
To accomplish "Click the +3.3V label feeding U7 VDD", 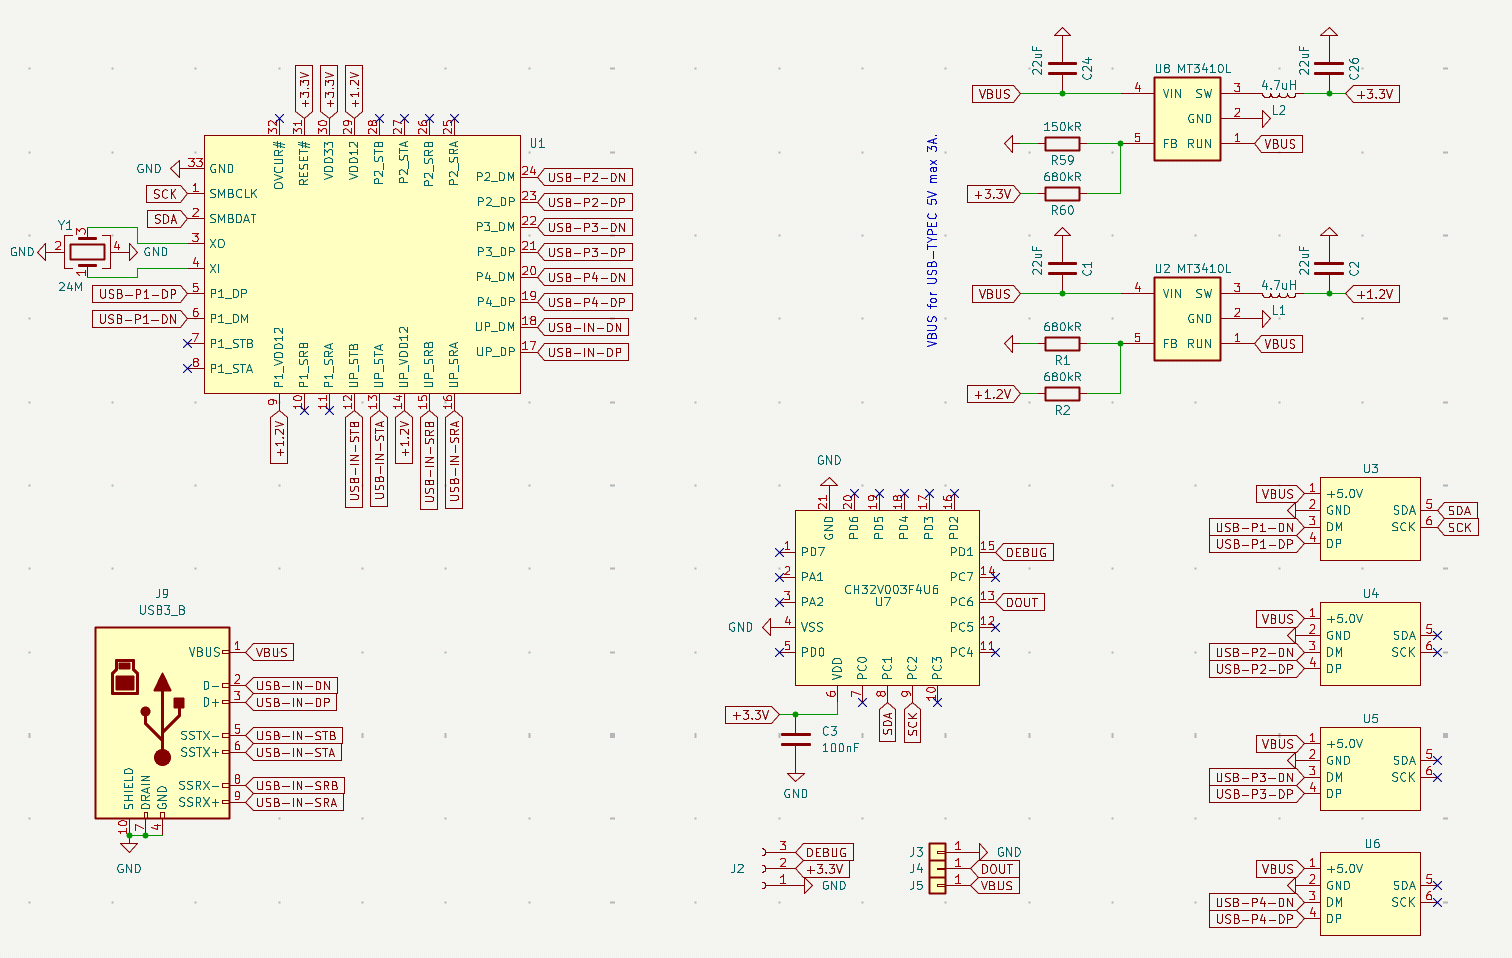I will pyautogui.click(x=752, y=715).
